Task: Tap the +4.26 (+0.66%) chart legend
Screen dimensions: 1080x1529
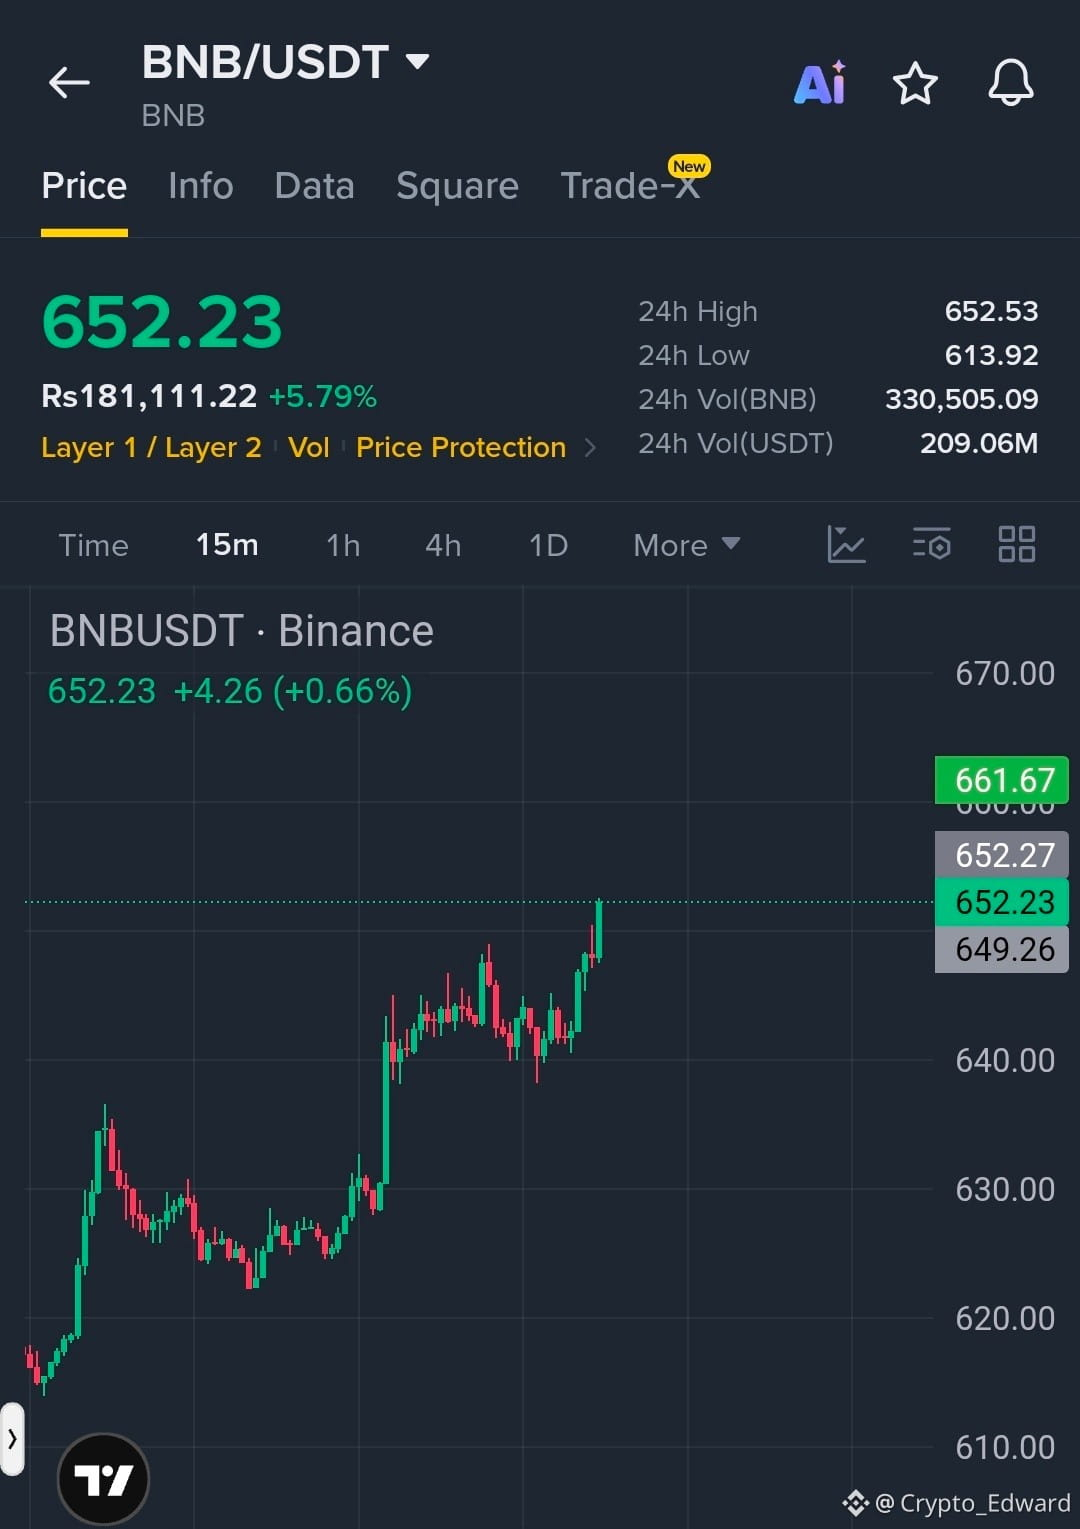Action: (293, 691)
